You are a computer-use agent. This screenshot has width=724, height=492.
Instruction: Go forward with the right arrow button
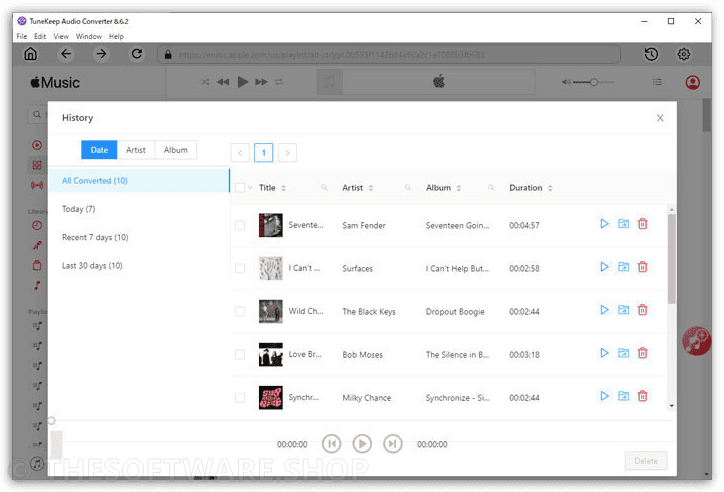pyautogui.click(x=101, y=54)
